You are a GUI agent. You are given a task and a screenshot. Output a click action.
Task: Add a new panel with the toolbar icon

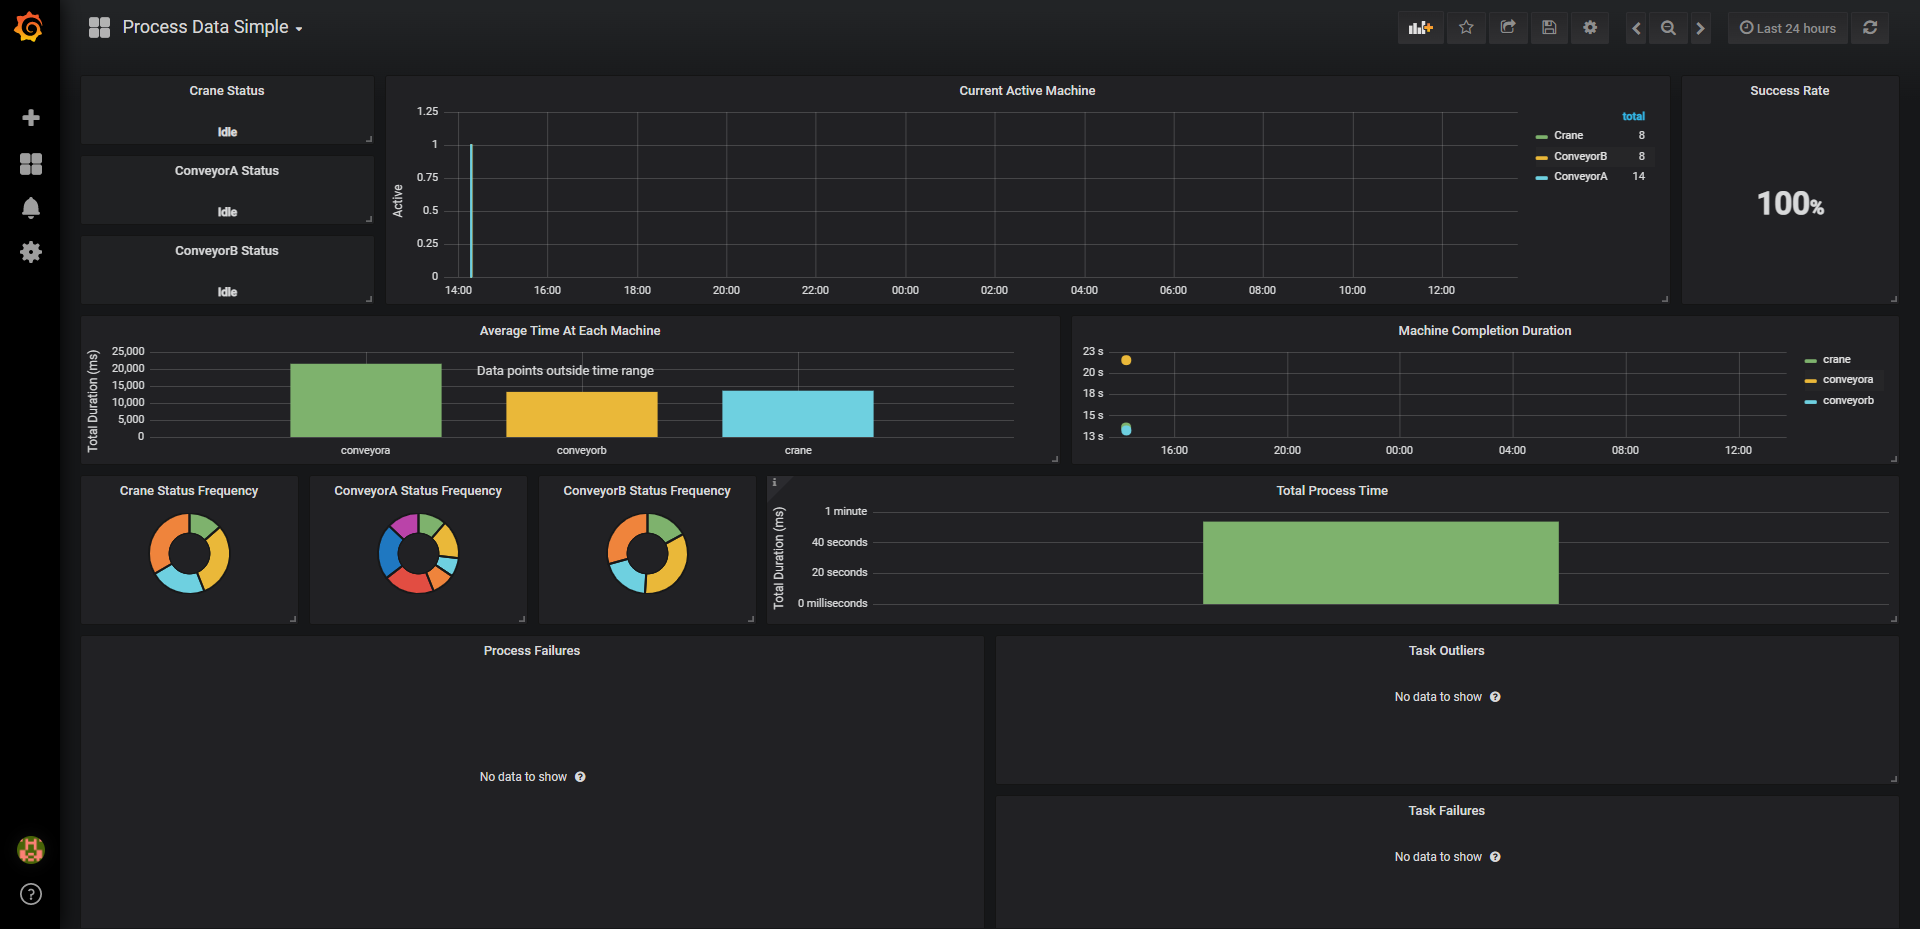point(1420,27)
